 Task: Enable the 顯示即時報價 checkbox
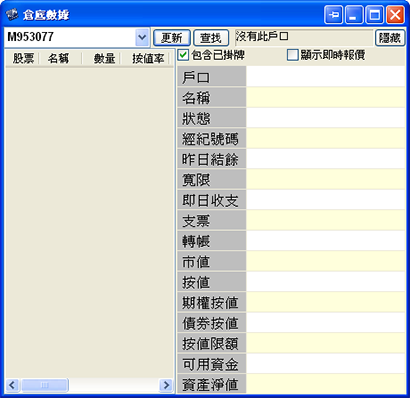click(x=292, y=55)
